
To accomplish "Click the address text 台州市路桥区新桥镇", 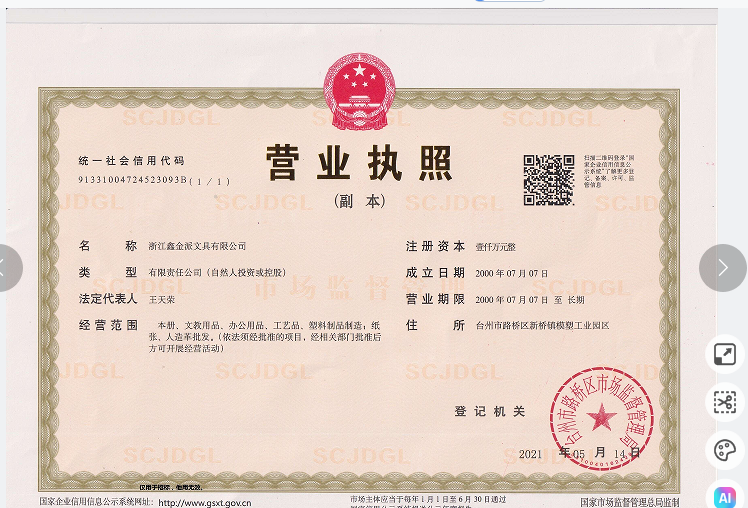I will (x=542, y=326).
